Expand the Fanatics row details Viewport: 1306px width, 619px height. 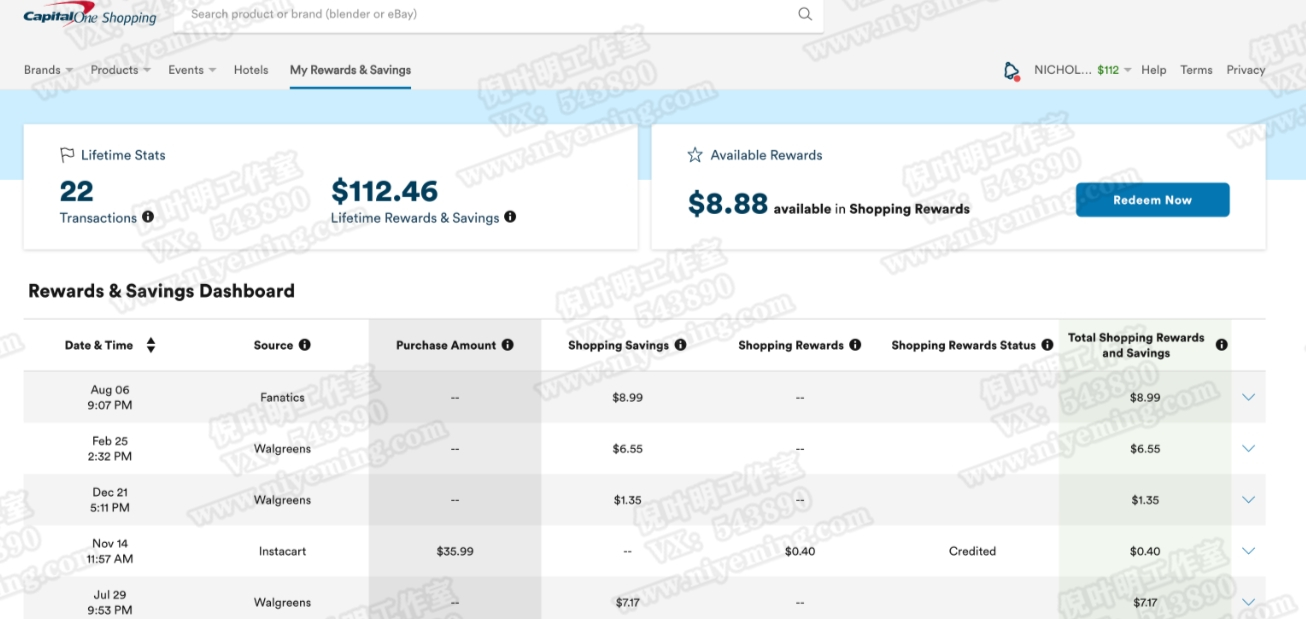pos(1248,397)
